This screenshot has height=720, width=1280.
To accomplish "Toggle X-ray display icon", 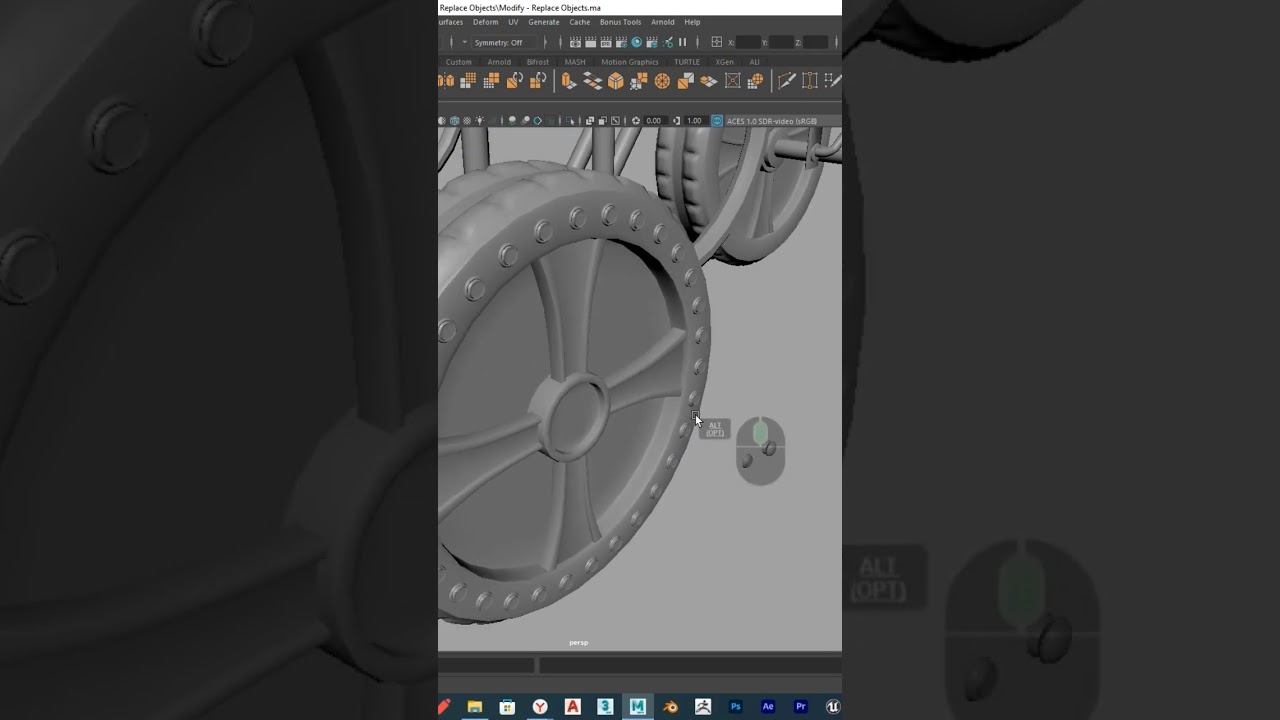I will (x=590, y=121).
